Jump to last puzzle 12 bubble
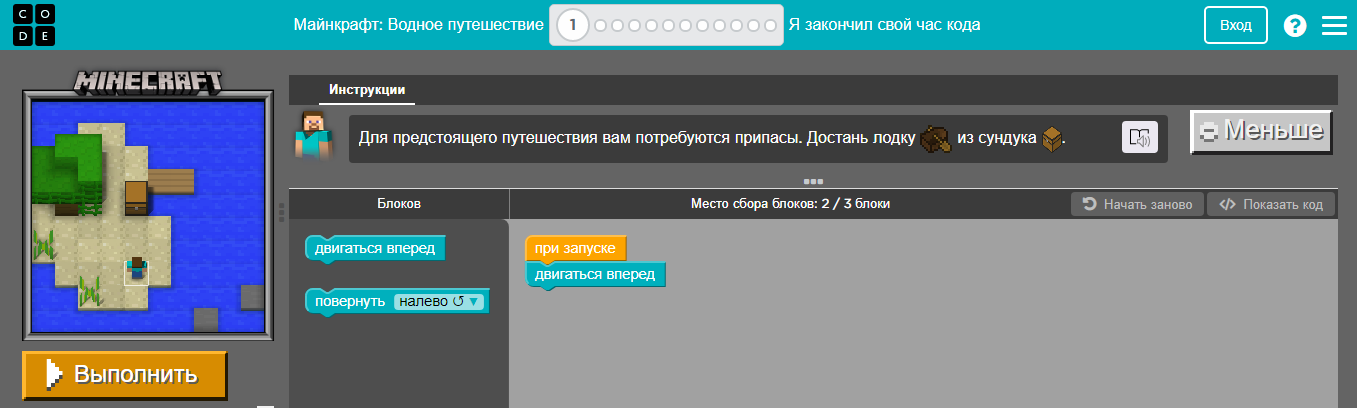 pos(770,26)
